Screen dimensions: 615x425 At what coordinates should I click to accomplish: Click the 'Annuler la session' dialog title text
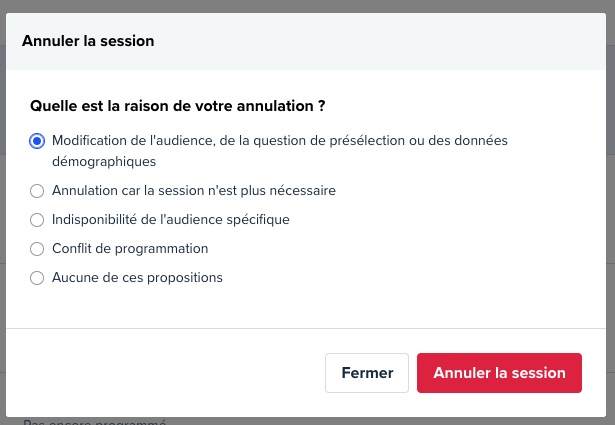(x=88, y=41)
